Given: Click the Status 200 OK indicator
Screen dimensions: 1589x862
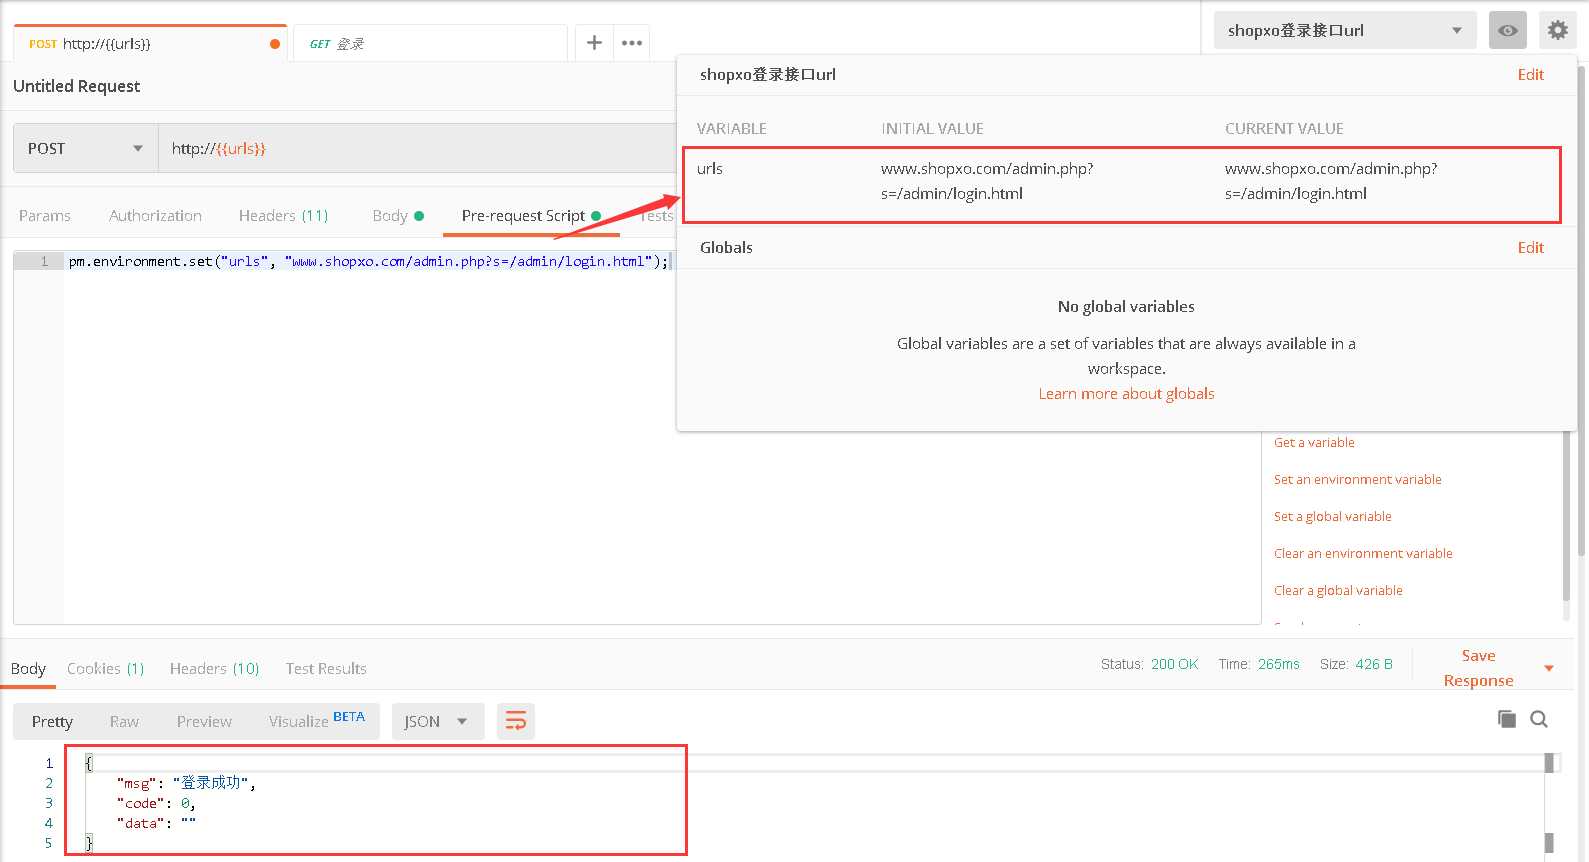Looking at the screenshot, I should tap(1149, 664).
